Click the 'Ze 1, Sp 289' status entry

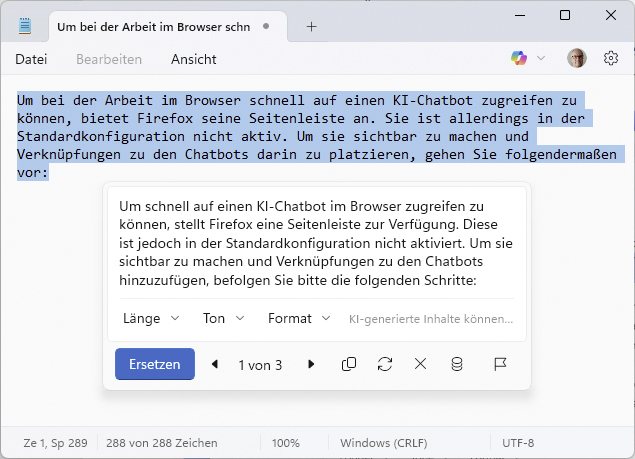pos(55,443)
